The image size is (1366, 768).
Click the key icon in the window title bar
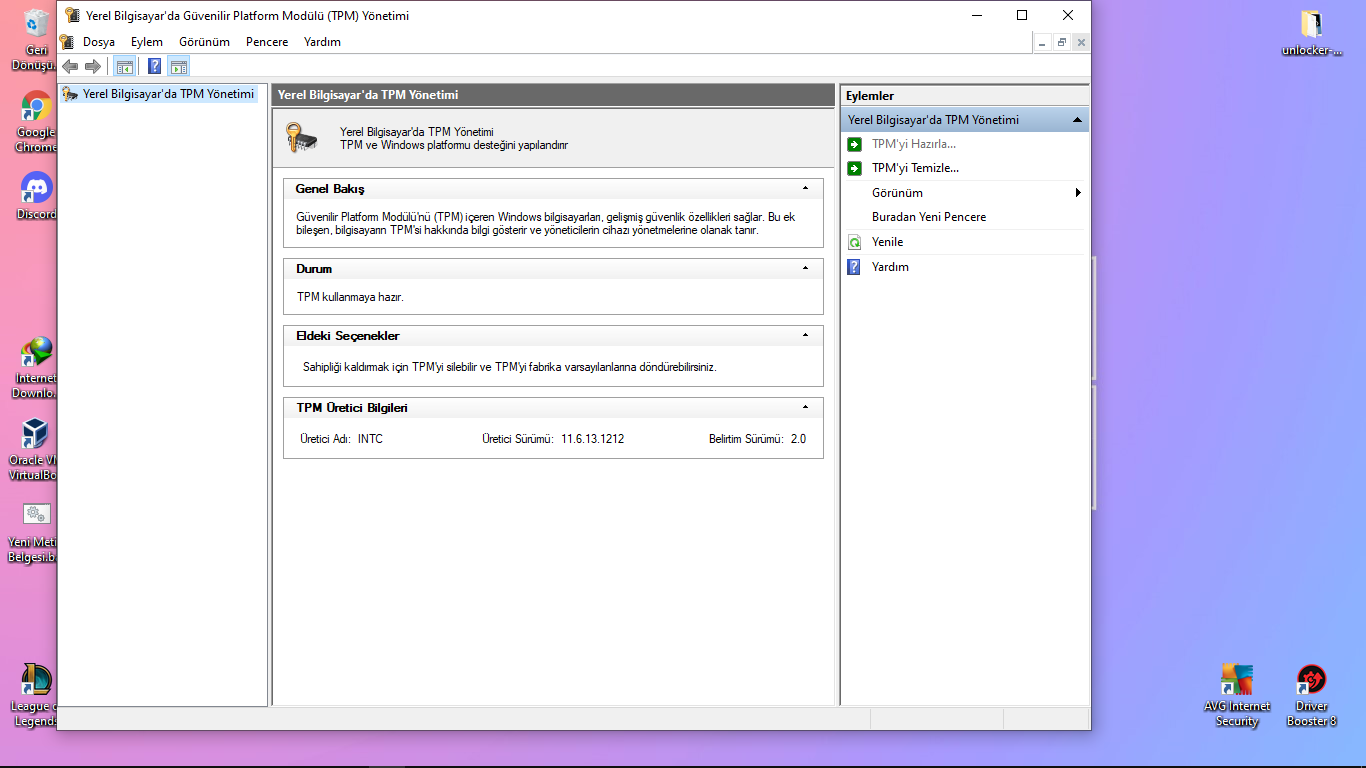click(72, 15)
